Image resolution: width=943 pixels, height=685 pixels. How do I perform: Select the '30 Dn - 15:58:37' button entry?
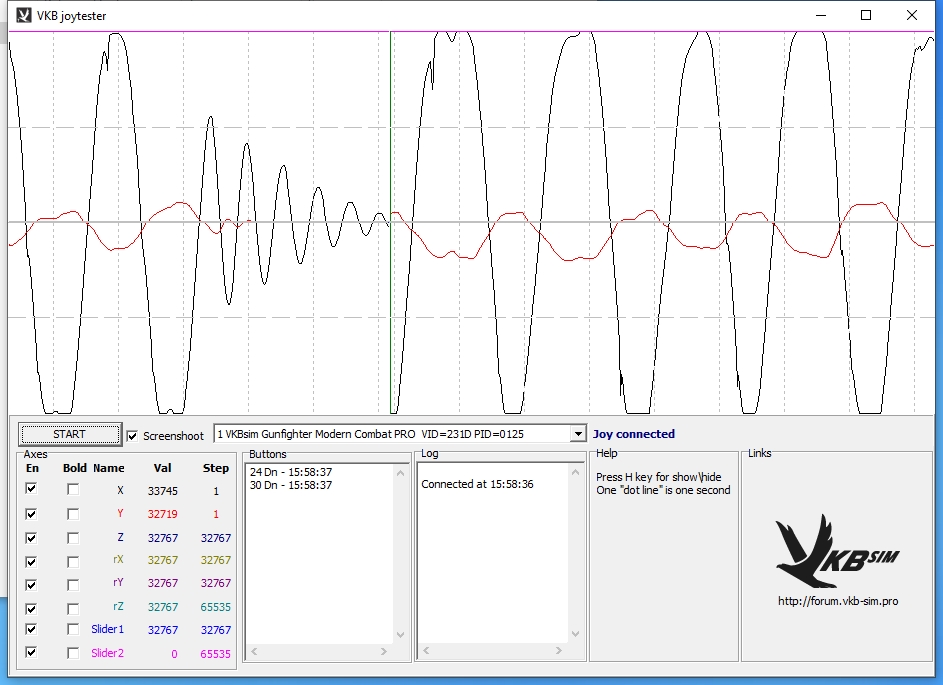click(x=291, y=485)
